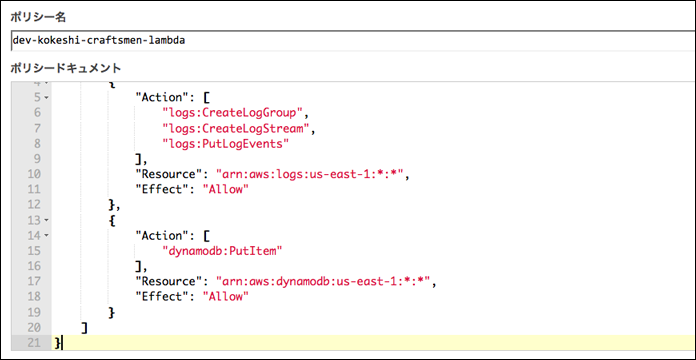Click line number 21 in gutter
Image resolution: width=696 pixels, height=360 pixels.
pyautogui.click(x=33, y=343)
